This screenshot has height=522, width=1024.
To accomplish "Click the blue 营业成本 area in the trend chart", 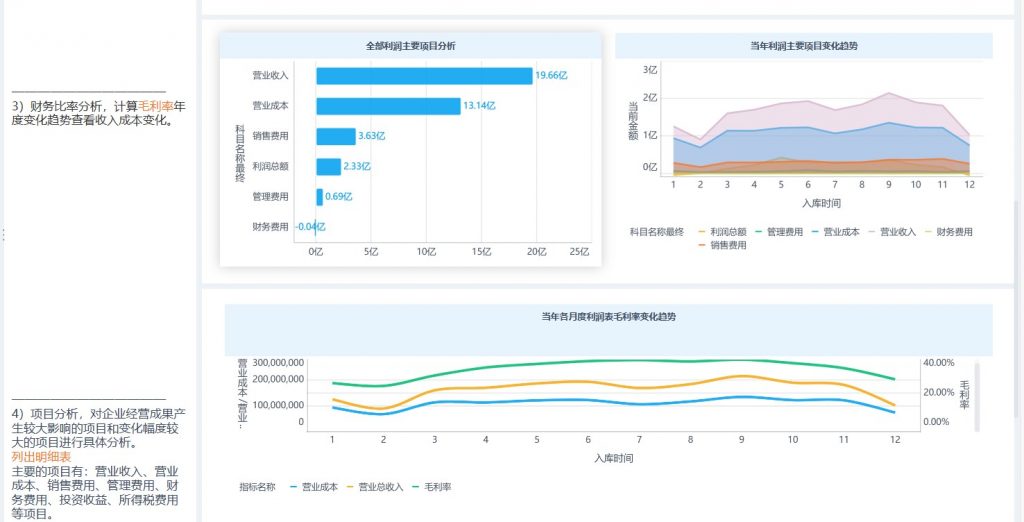I will click(x=822, y=145).
